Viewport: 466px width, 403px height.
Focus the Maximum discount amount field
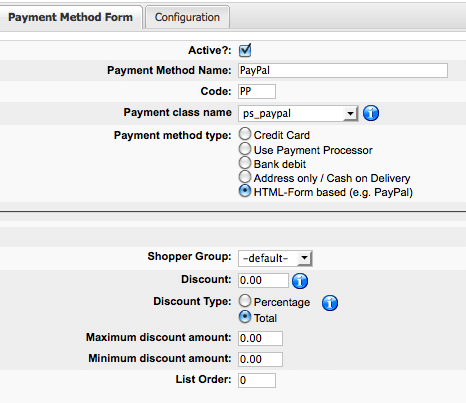[x=260, y=338]
